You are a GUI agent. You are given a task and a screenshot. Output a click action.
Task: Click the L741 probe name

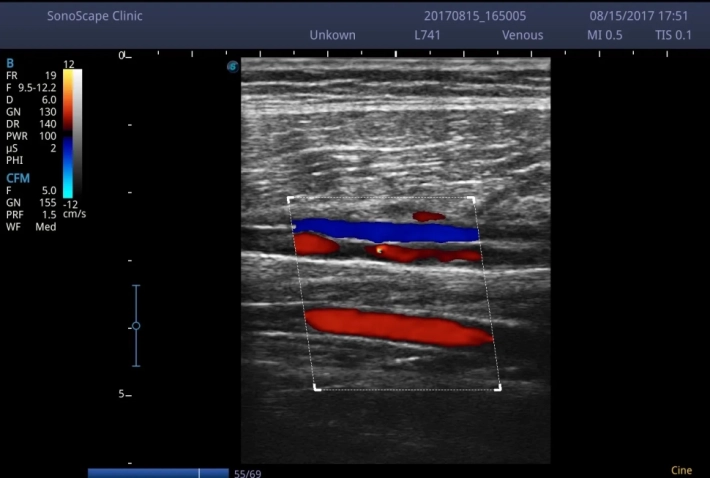tap(428, 35)
